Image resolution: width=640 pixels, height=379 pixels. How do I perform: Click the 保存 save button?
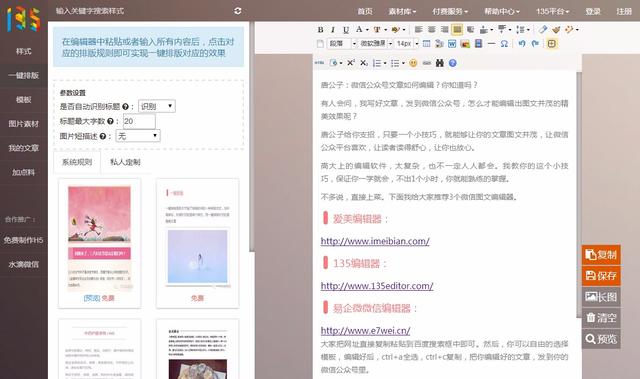(601, 275)
